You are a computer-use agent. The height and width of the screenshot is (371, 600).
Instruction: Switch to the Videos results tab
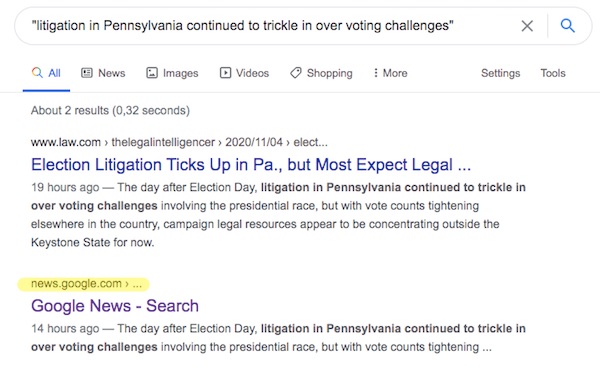tap(245, 73)
